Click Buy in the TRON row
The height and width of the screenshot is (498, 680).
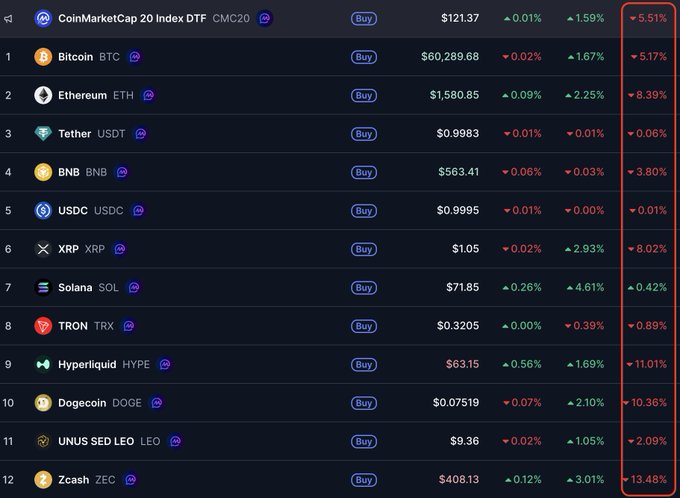364,326
